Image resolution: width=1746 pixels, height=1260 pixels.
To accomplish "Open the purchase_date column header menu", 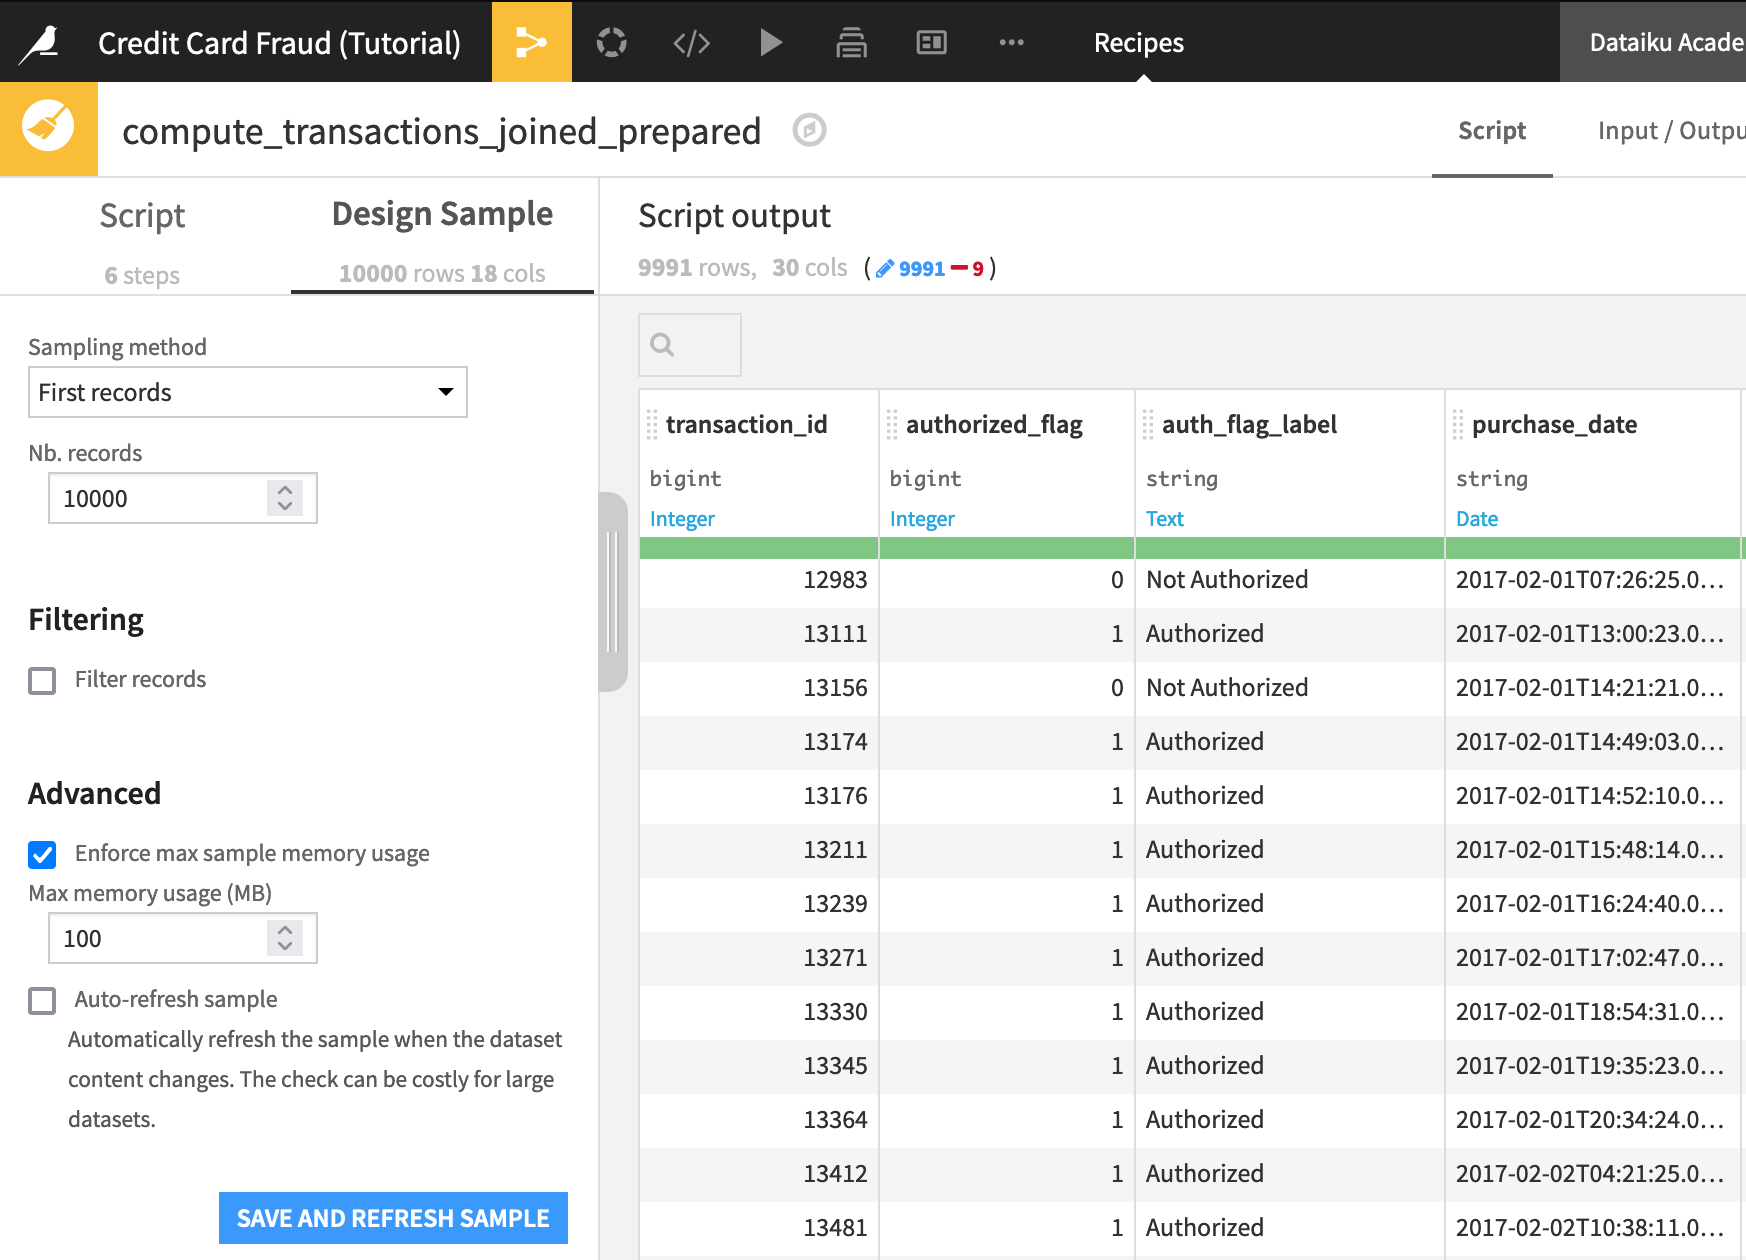I will [1554, 425].
